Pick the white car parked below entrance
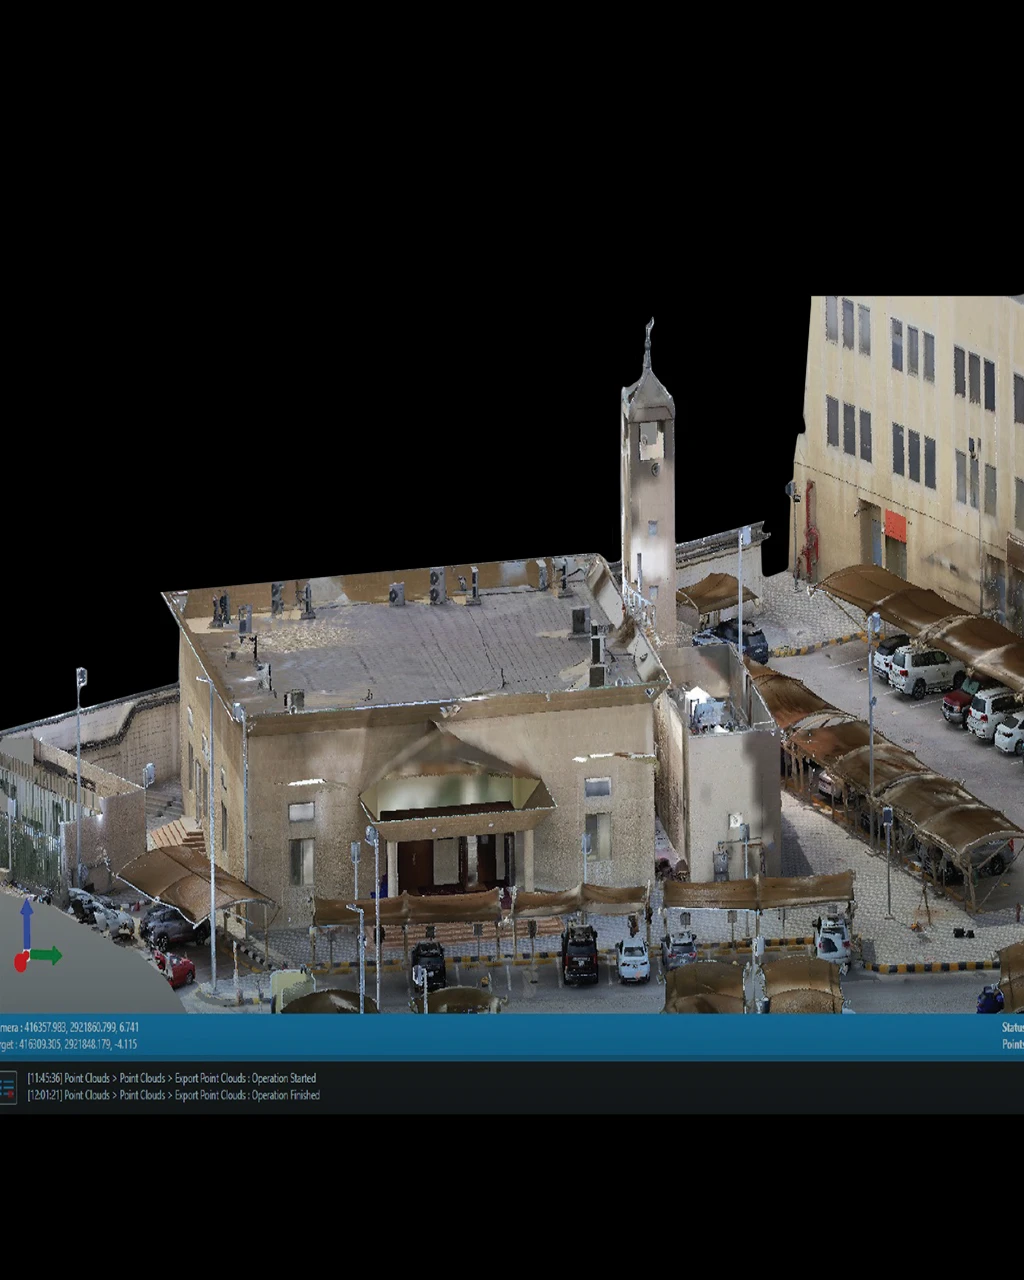This screenshot has width=1024, height=1280. coord(633,958)
